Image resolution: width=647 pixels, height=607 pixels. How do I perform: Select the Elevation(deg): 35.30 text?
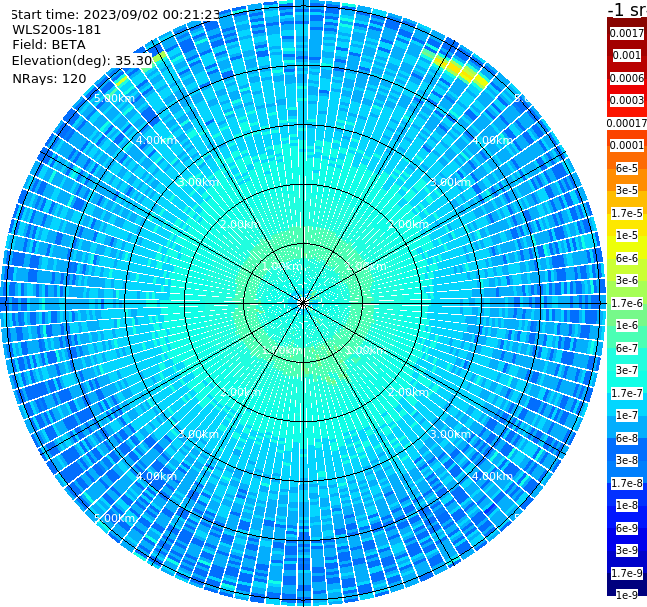pyautogui.click(x=82, y=61)
